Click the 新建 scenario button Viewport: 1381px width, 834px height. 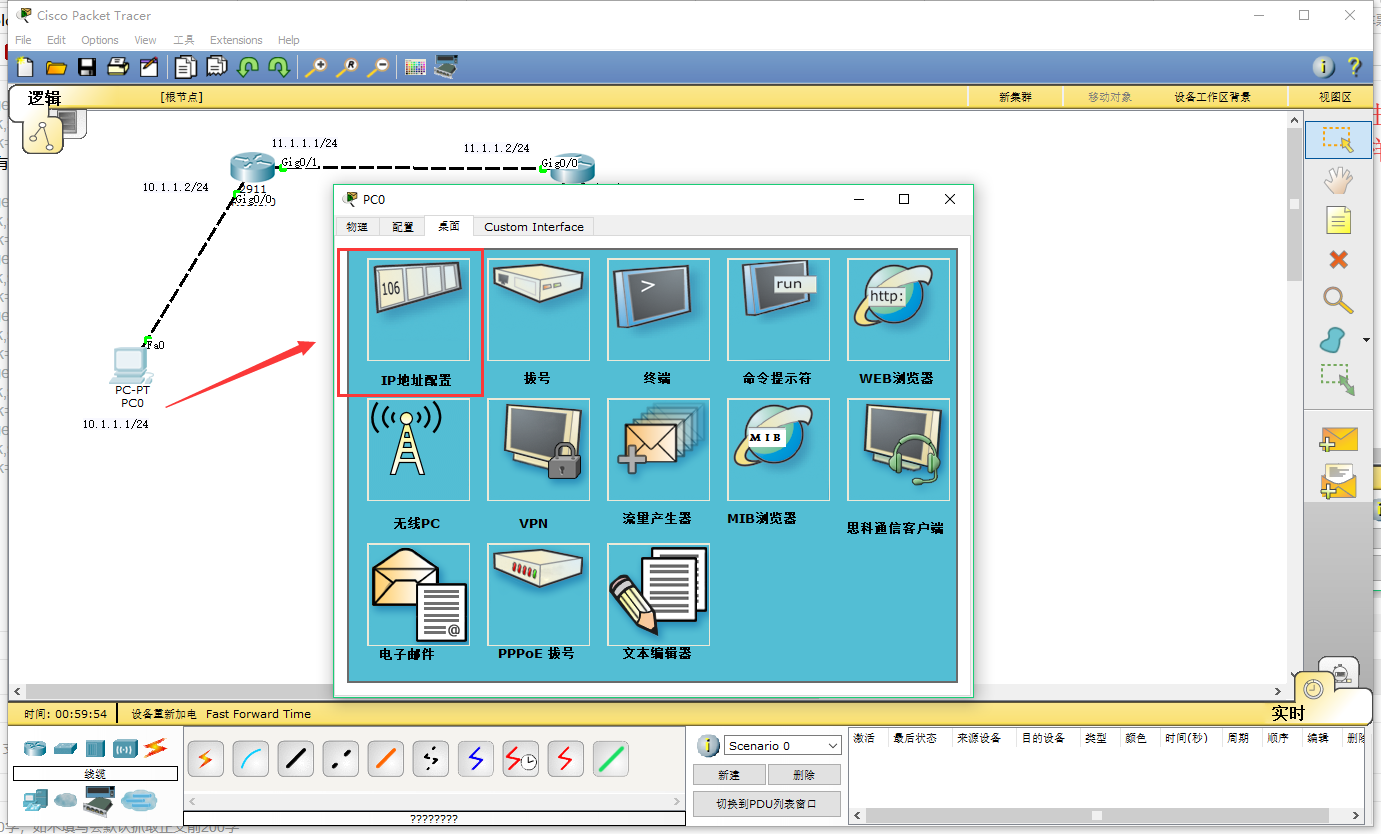coord(729,775)
